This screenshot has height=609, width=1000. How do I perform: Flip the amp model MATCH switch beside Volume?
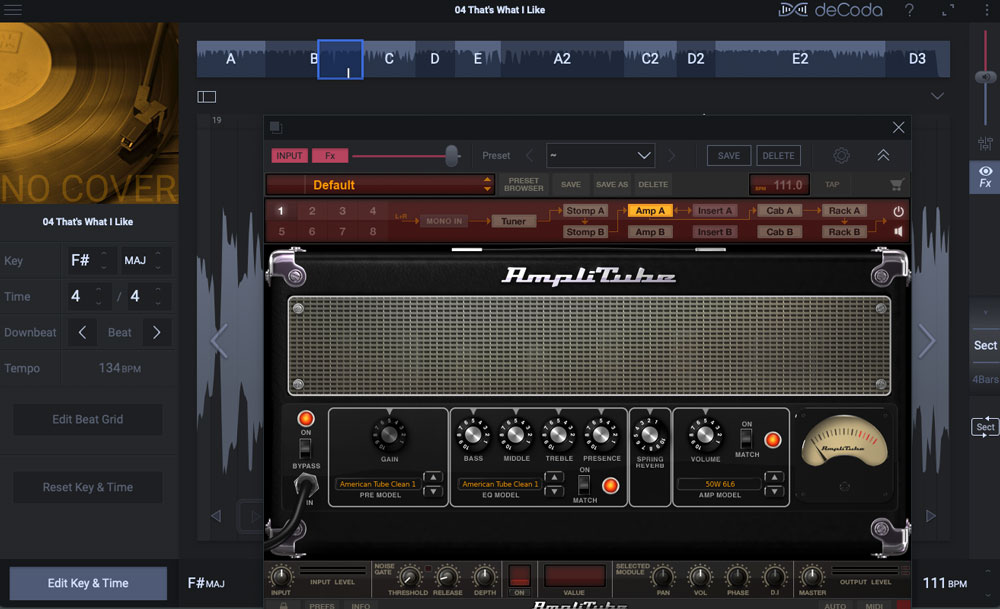click(746, 439)
